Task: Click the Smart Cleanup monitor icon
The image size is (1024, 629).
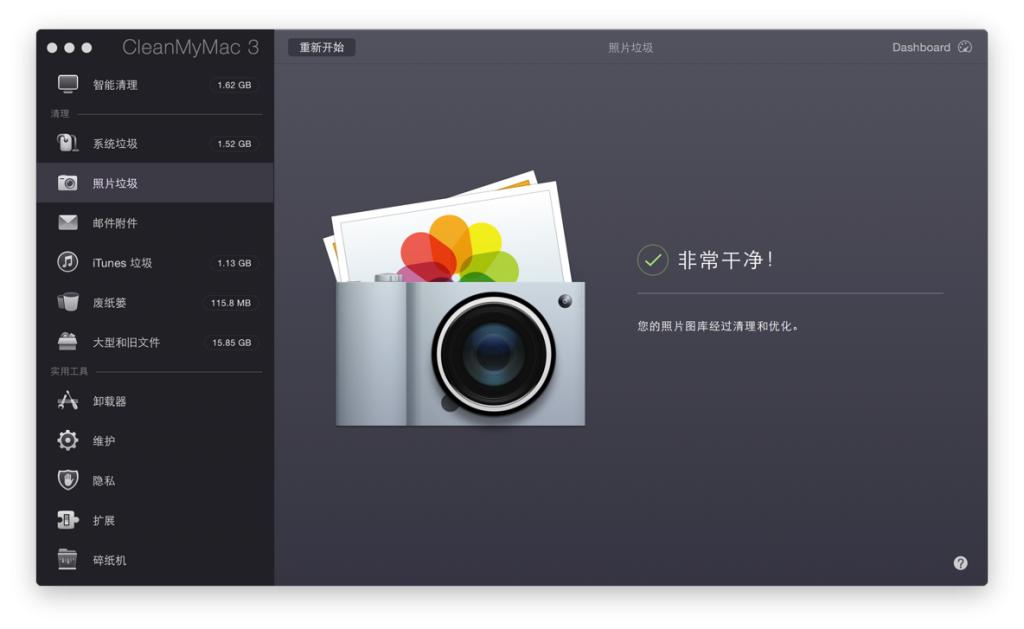Action: [68, 84]
